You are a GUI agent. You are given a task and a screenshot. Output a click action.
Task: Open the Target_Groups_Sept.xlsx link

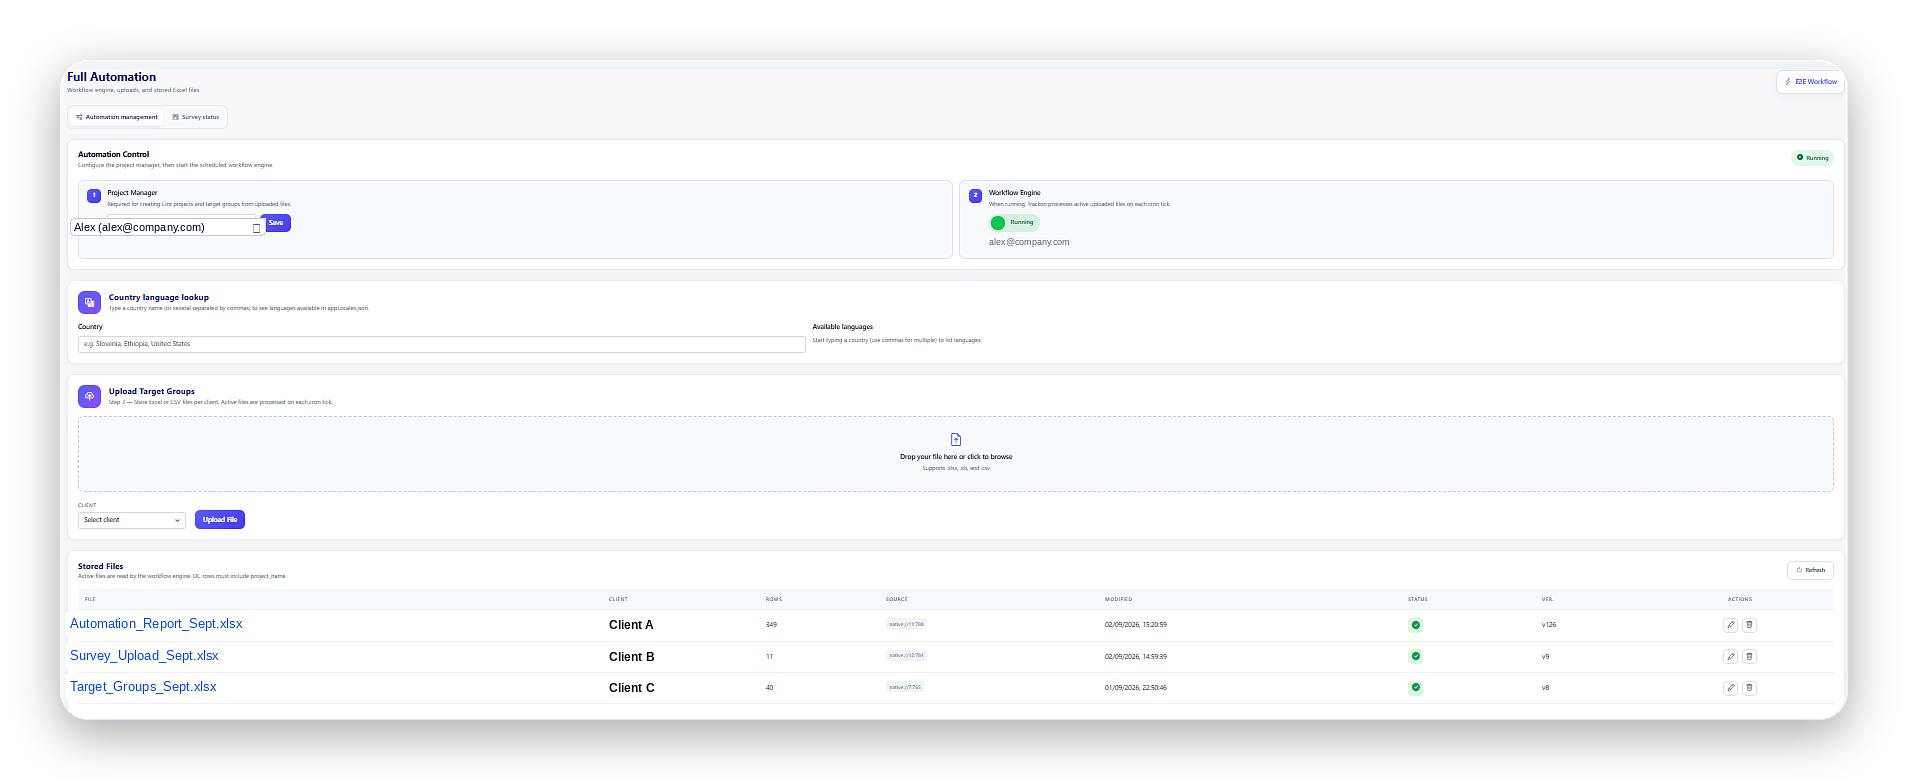(x=143, y=687)
